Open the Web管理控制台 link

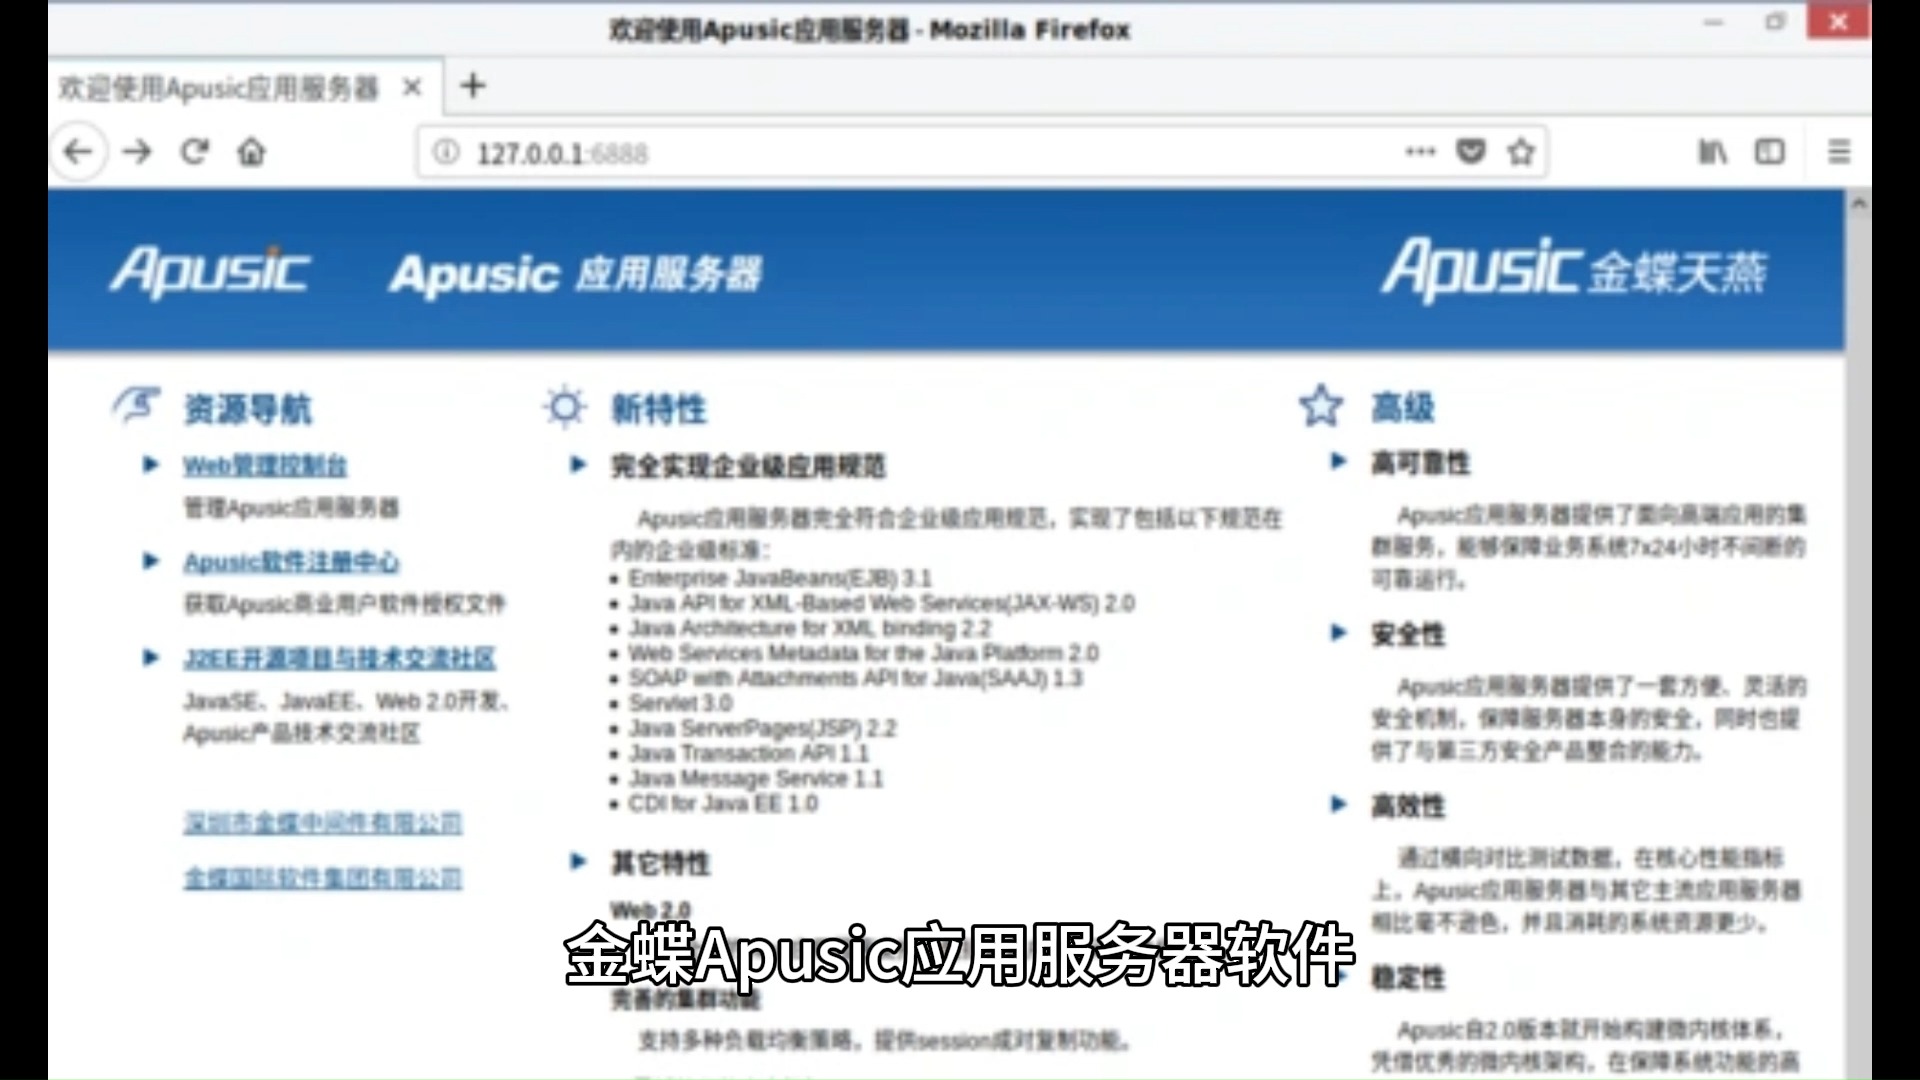(x=265, y=466)
